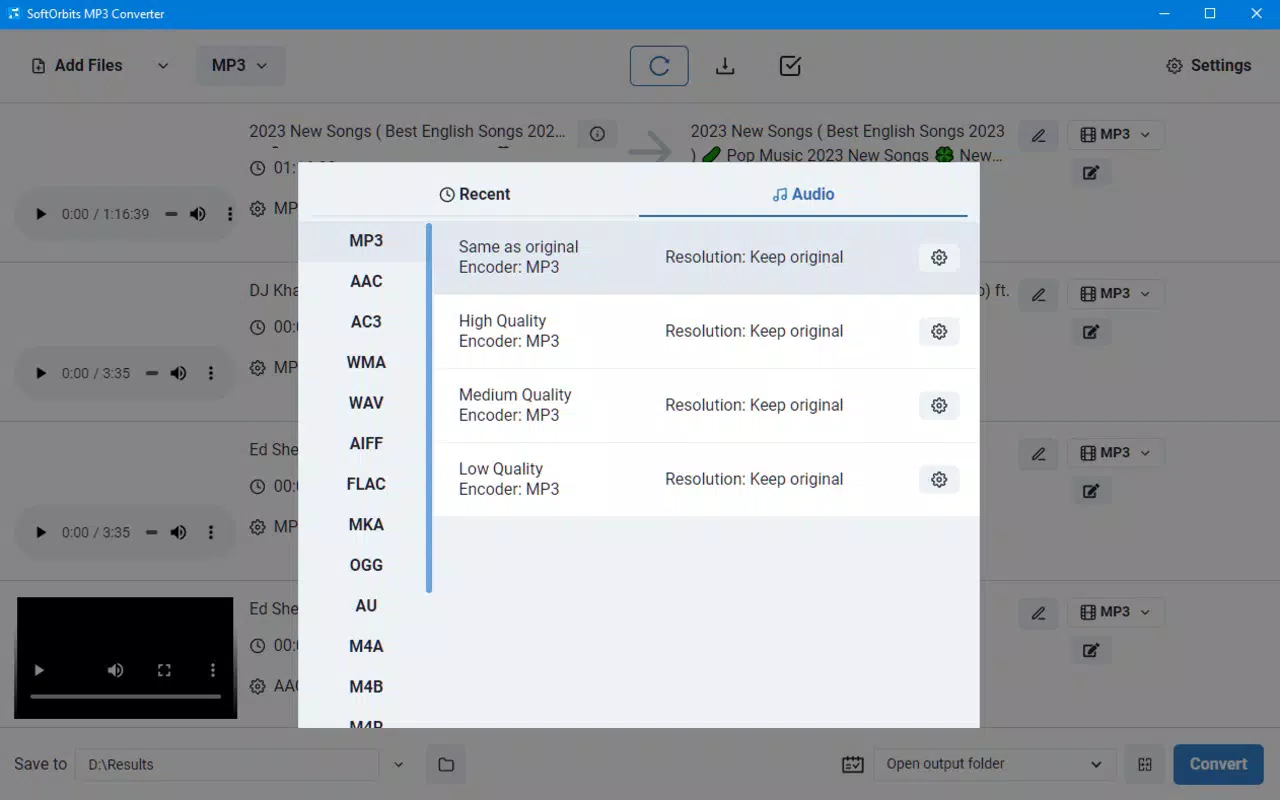Select MP3 in the format list

pos(365,241)
